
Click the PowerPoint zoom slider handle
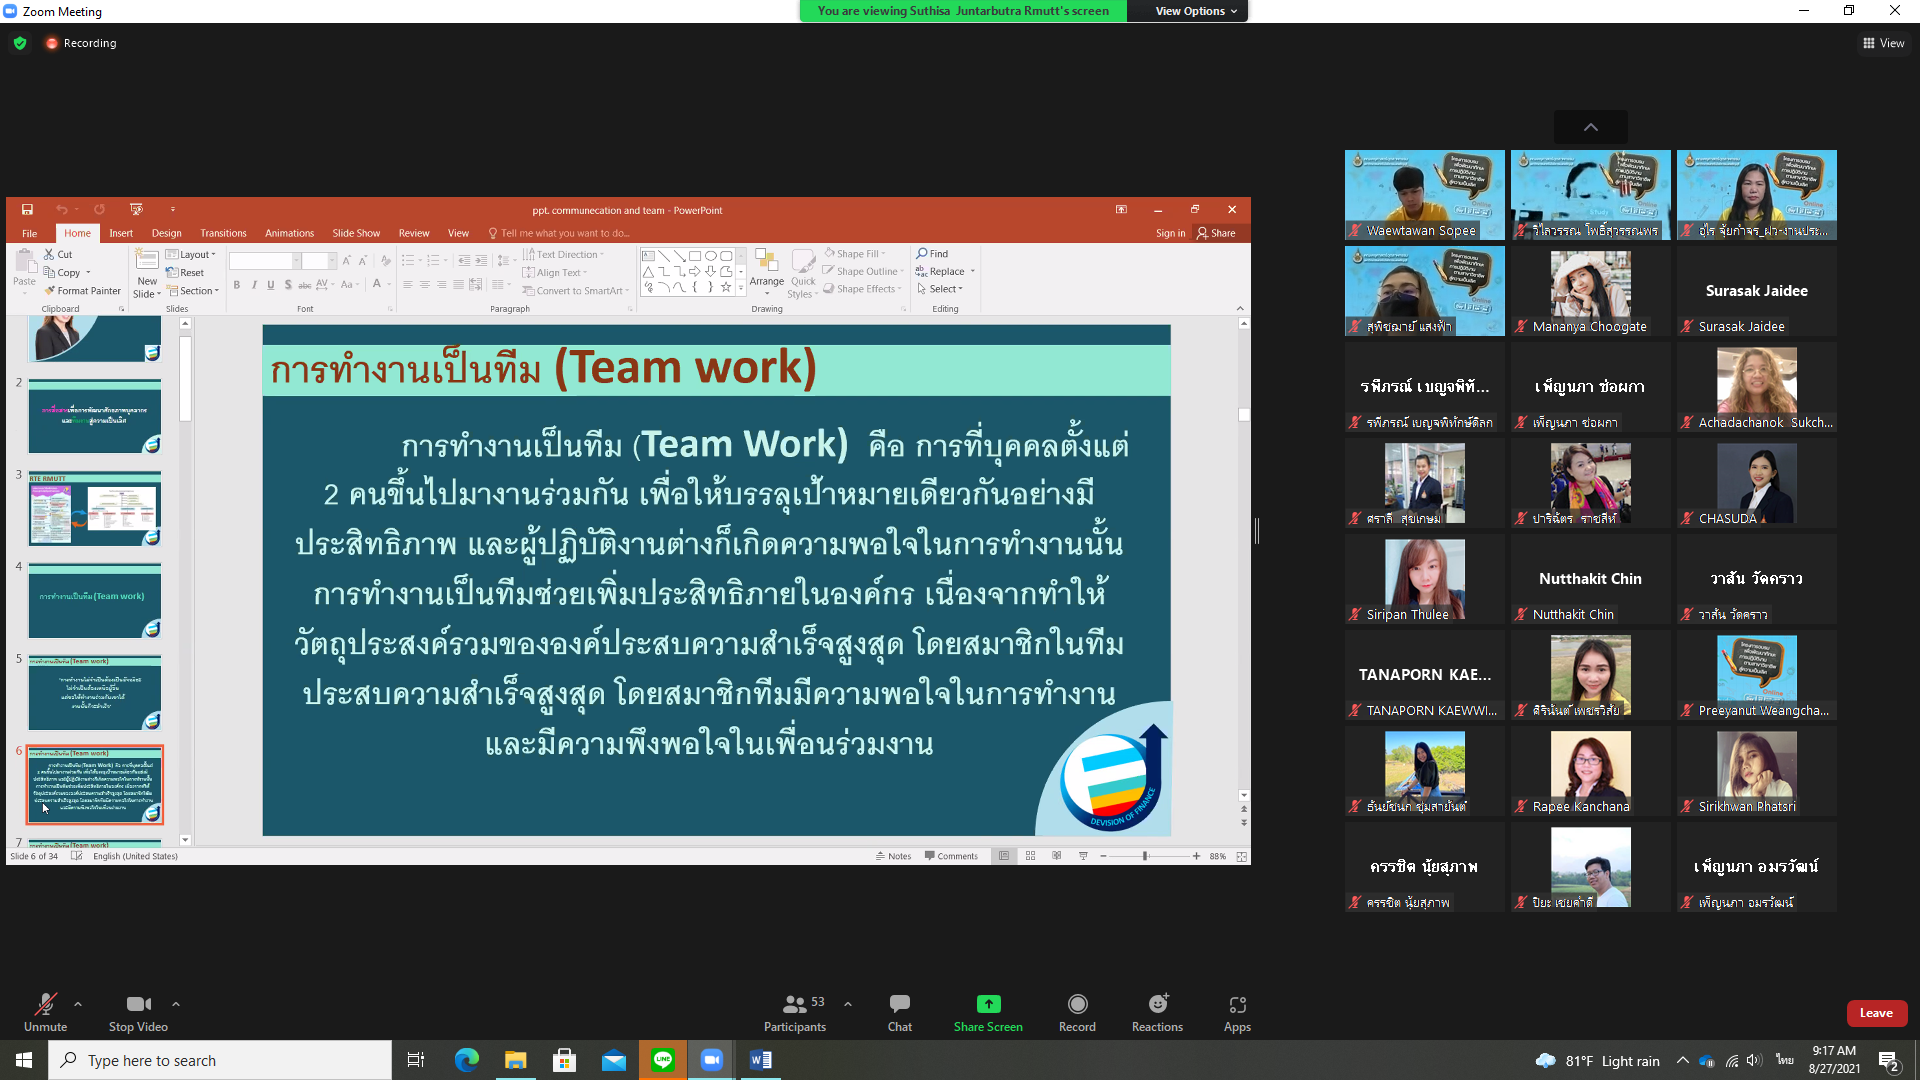(x=1146, y=857)
